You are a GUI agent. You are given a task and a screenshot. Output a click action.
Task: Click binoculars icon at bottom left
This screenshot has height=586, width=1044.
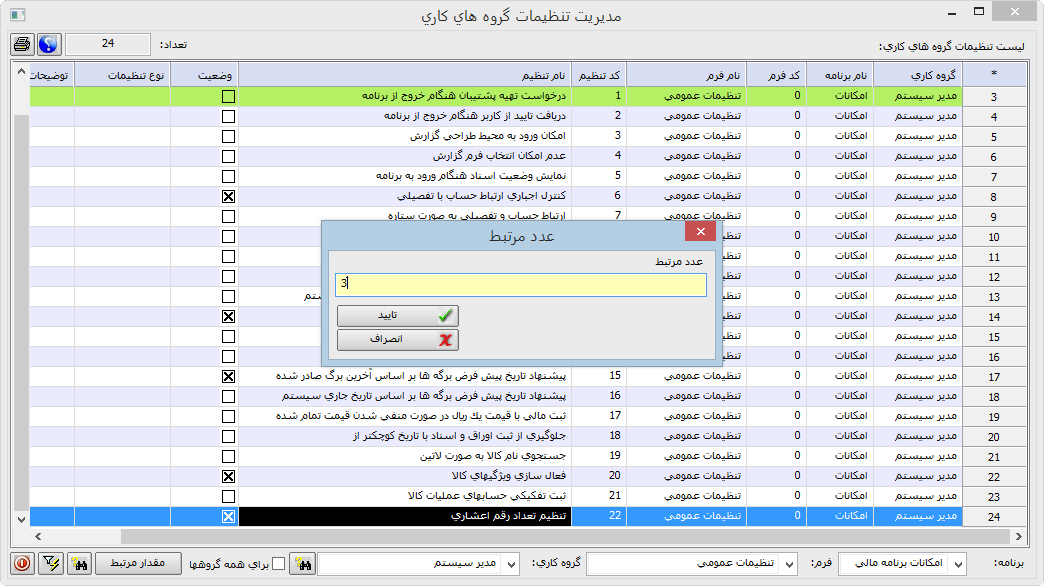tap(77, 564)
